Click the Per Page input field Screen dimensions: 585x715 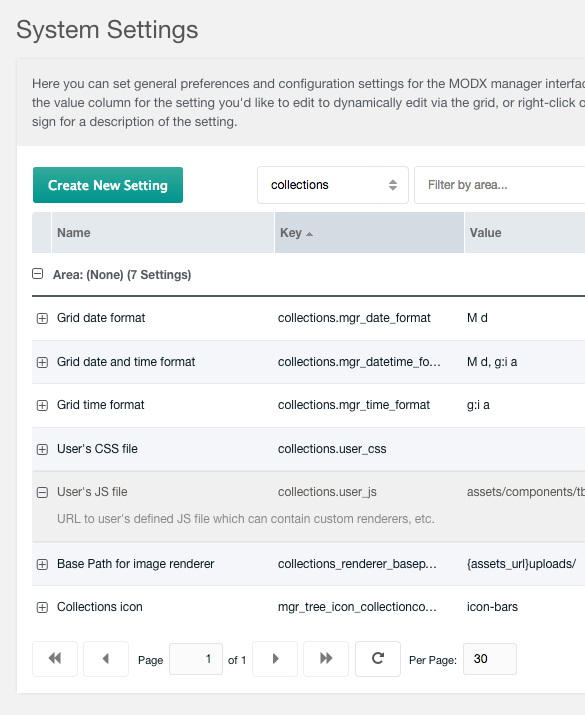click(x=490, y=659)
